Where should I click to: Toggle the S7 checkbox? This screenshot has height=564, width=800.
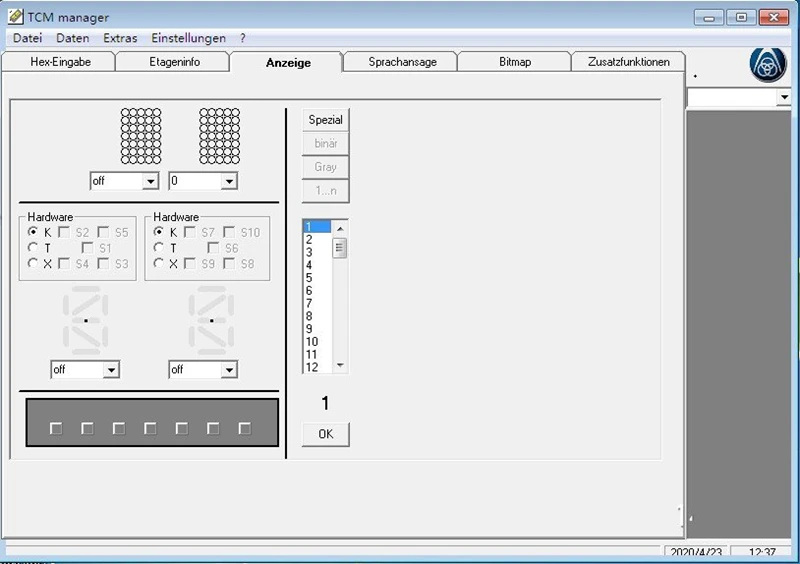click(x=190, y=232)
